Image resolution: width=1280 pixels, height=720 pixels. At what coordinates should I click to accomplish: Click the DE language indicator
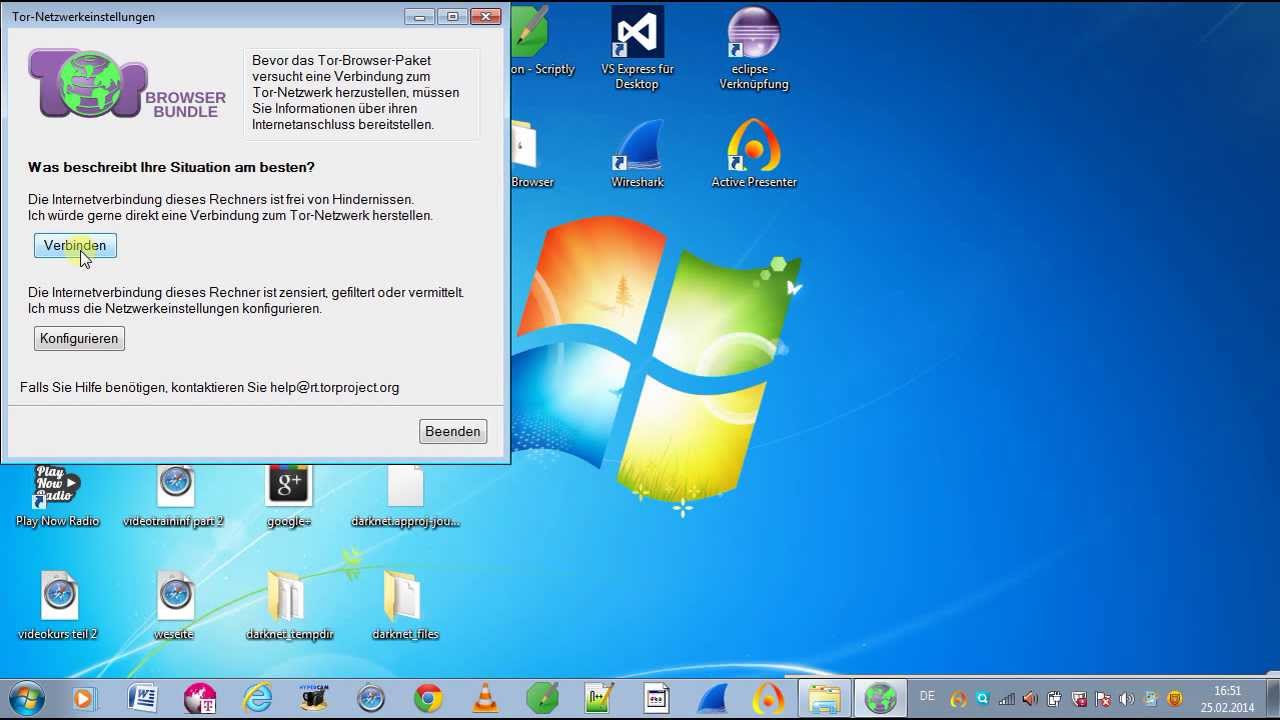[x=927, y=697]
